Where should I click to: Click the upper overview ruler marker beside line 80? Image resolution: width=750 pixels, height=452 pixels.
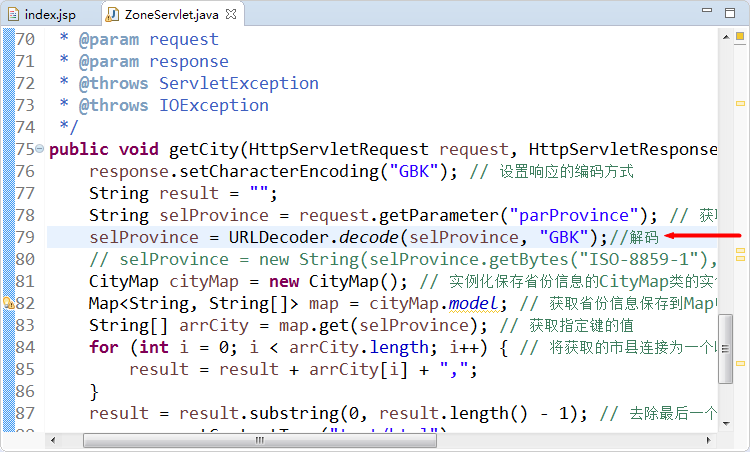[740, 251]
